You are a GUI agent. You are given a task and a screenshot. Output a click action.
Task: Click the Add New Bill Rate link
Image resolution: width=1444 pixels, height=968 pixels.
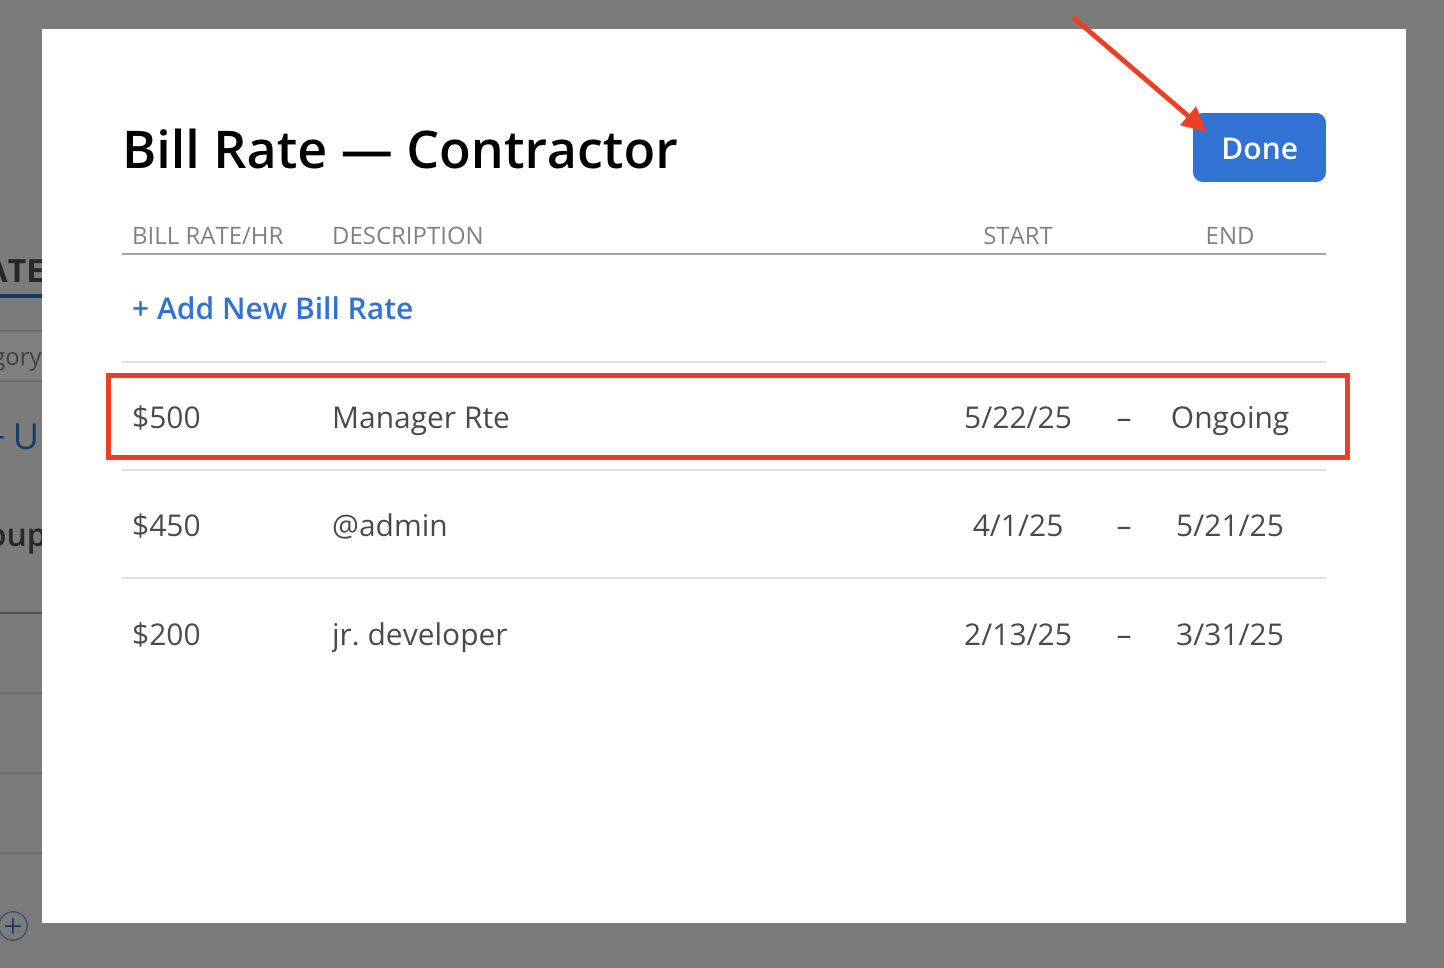pos(272,308)
